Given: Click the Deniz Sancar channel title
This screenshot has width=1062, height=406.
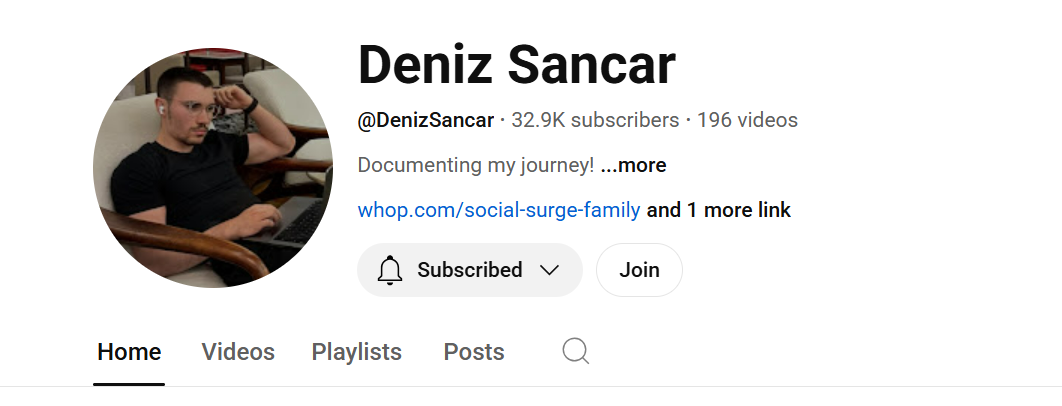Looking at the screenshot, I should click(x=516, y=66).
